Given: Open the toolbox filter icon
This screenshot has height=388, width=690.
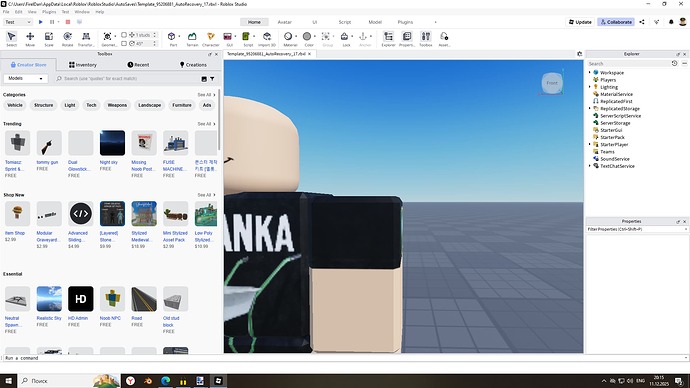Looking at the screenshot, I should pyautogui.click(x=212, y=79).
